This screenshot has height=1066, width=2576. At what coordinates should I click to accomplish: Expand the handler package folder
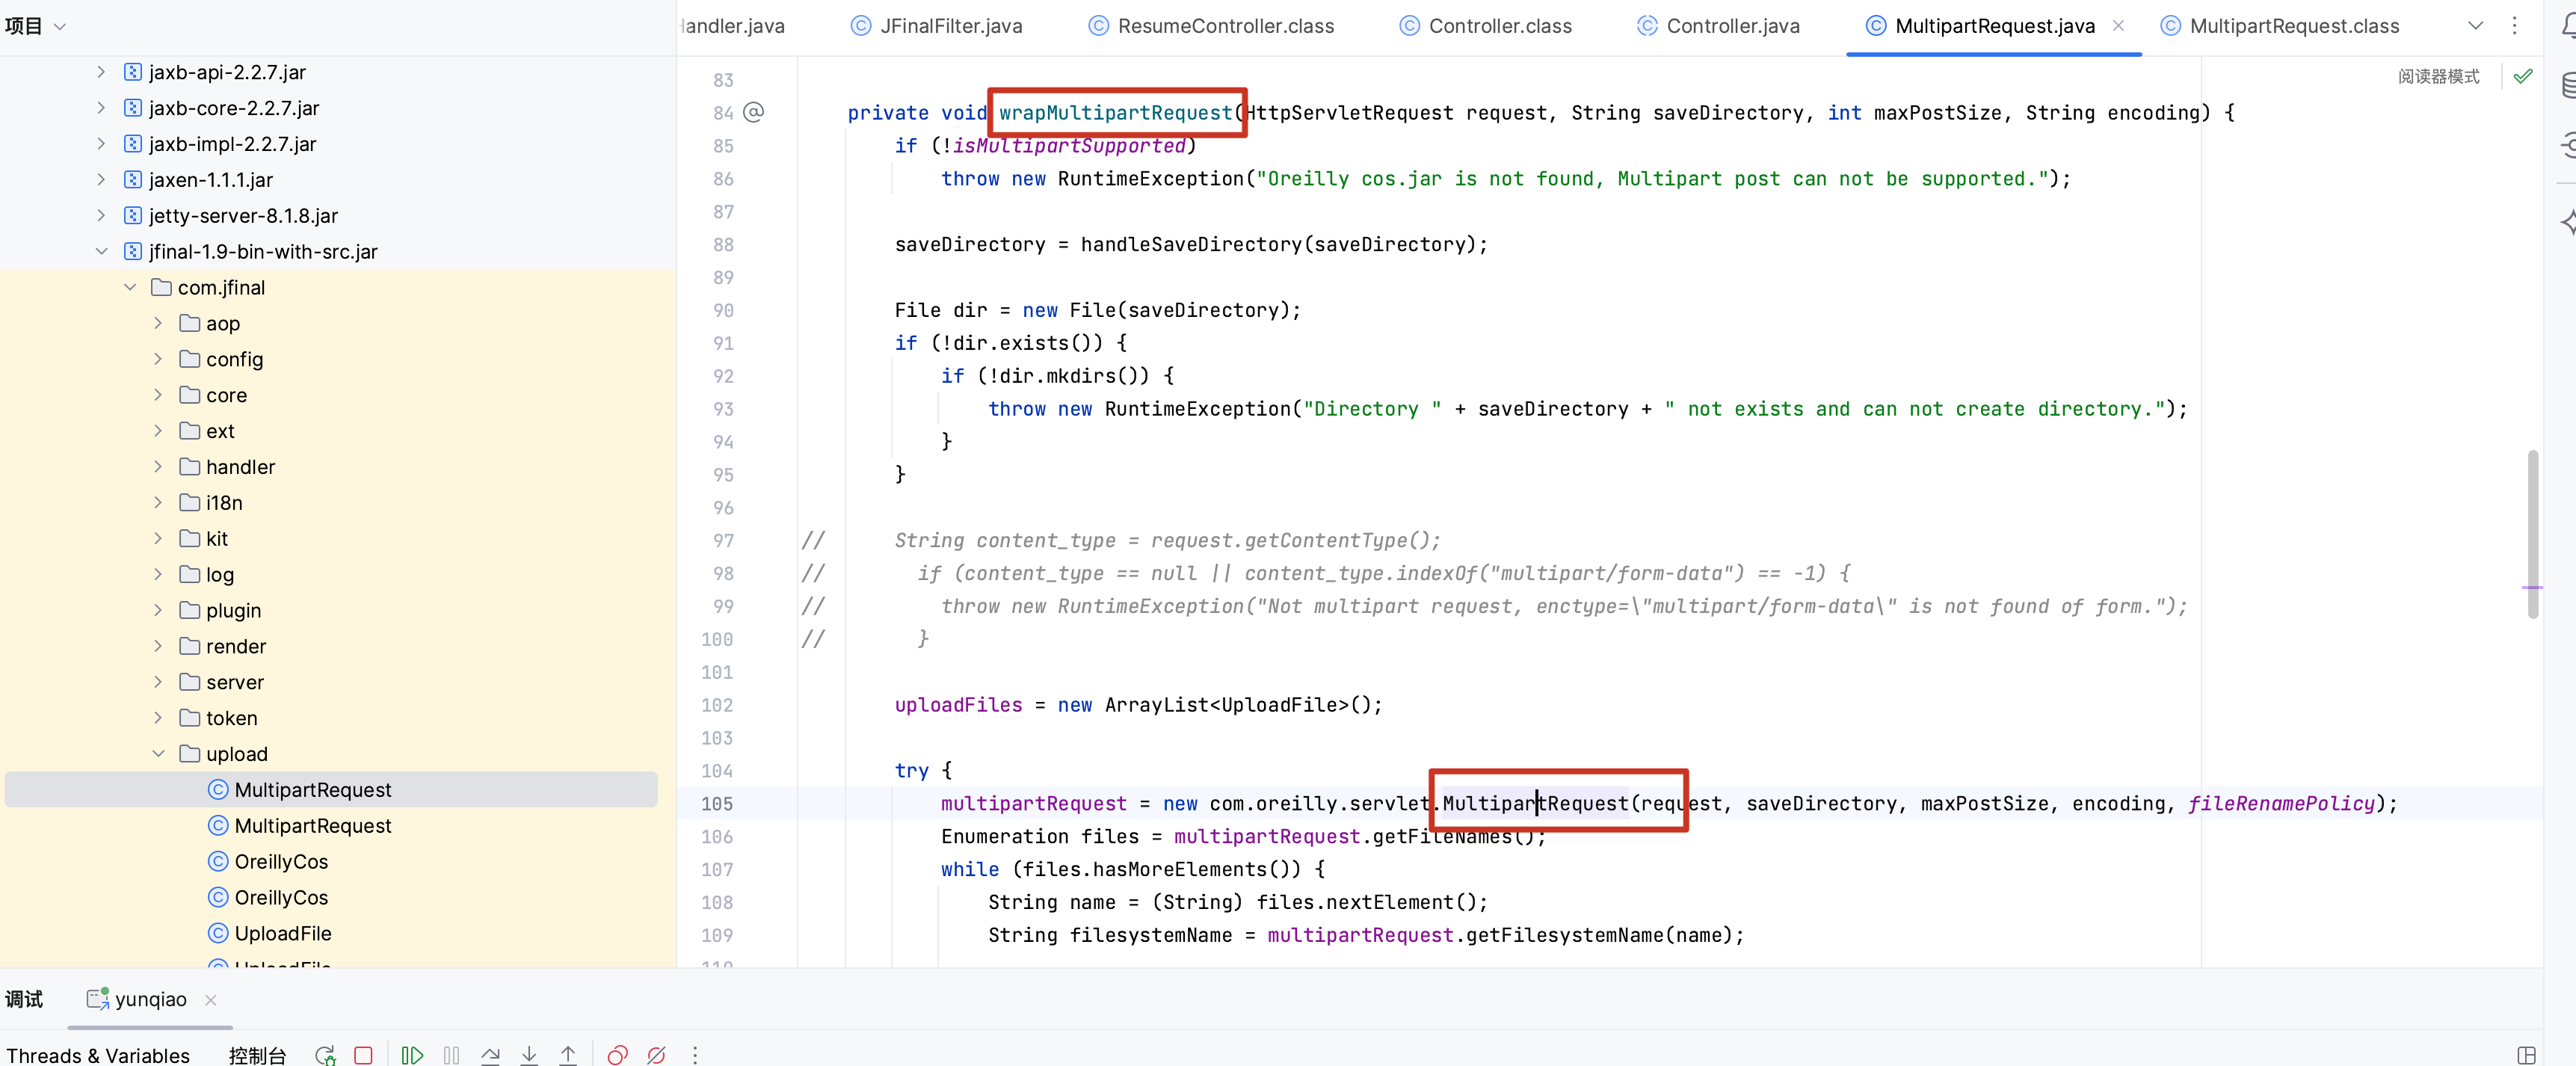[x=158, y=467]
